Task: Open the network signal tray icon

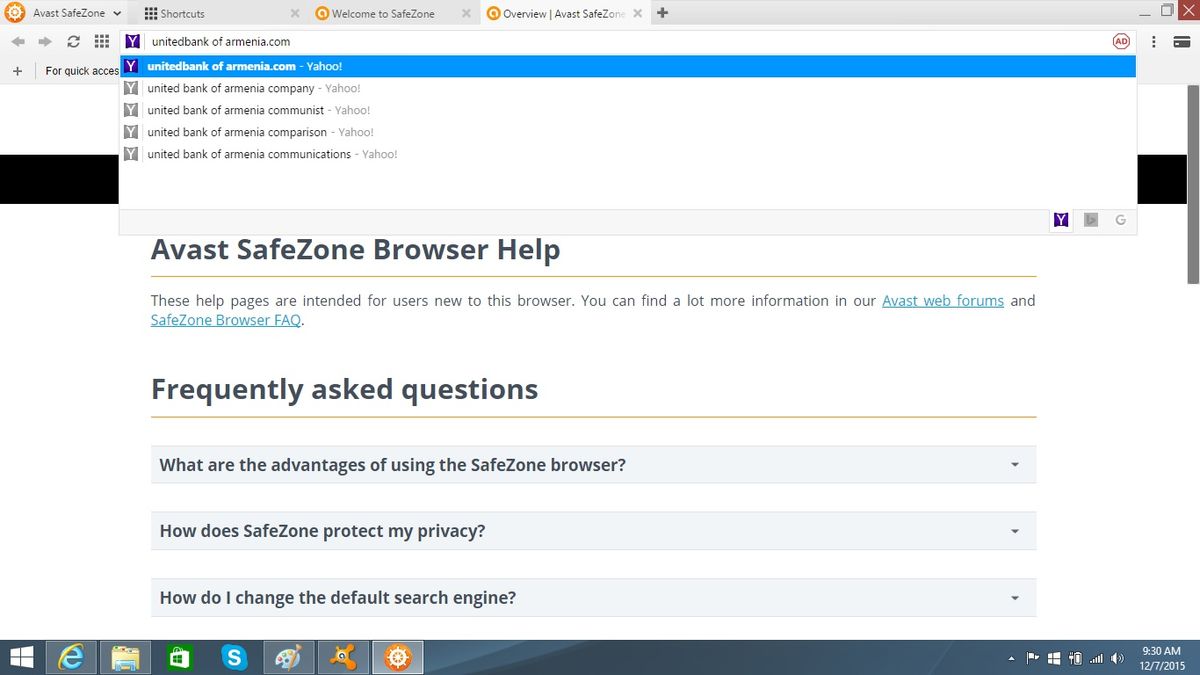Action: (1097, 658)
